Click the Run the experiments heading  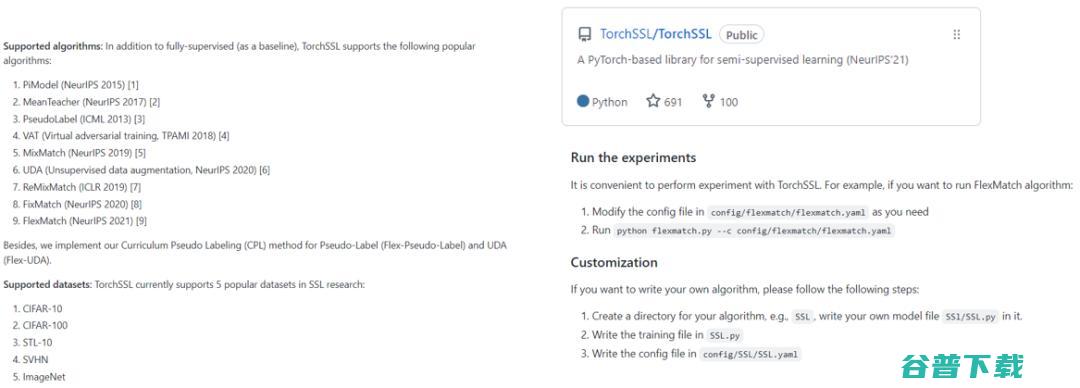click(x=633, y=158)
